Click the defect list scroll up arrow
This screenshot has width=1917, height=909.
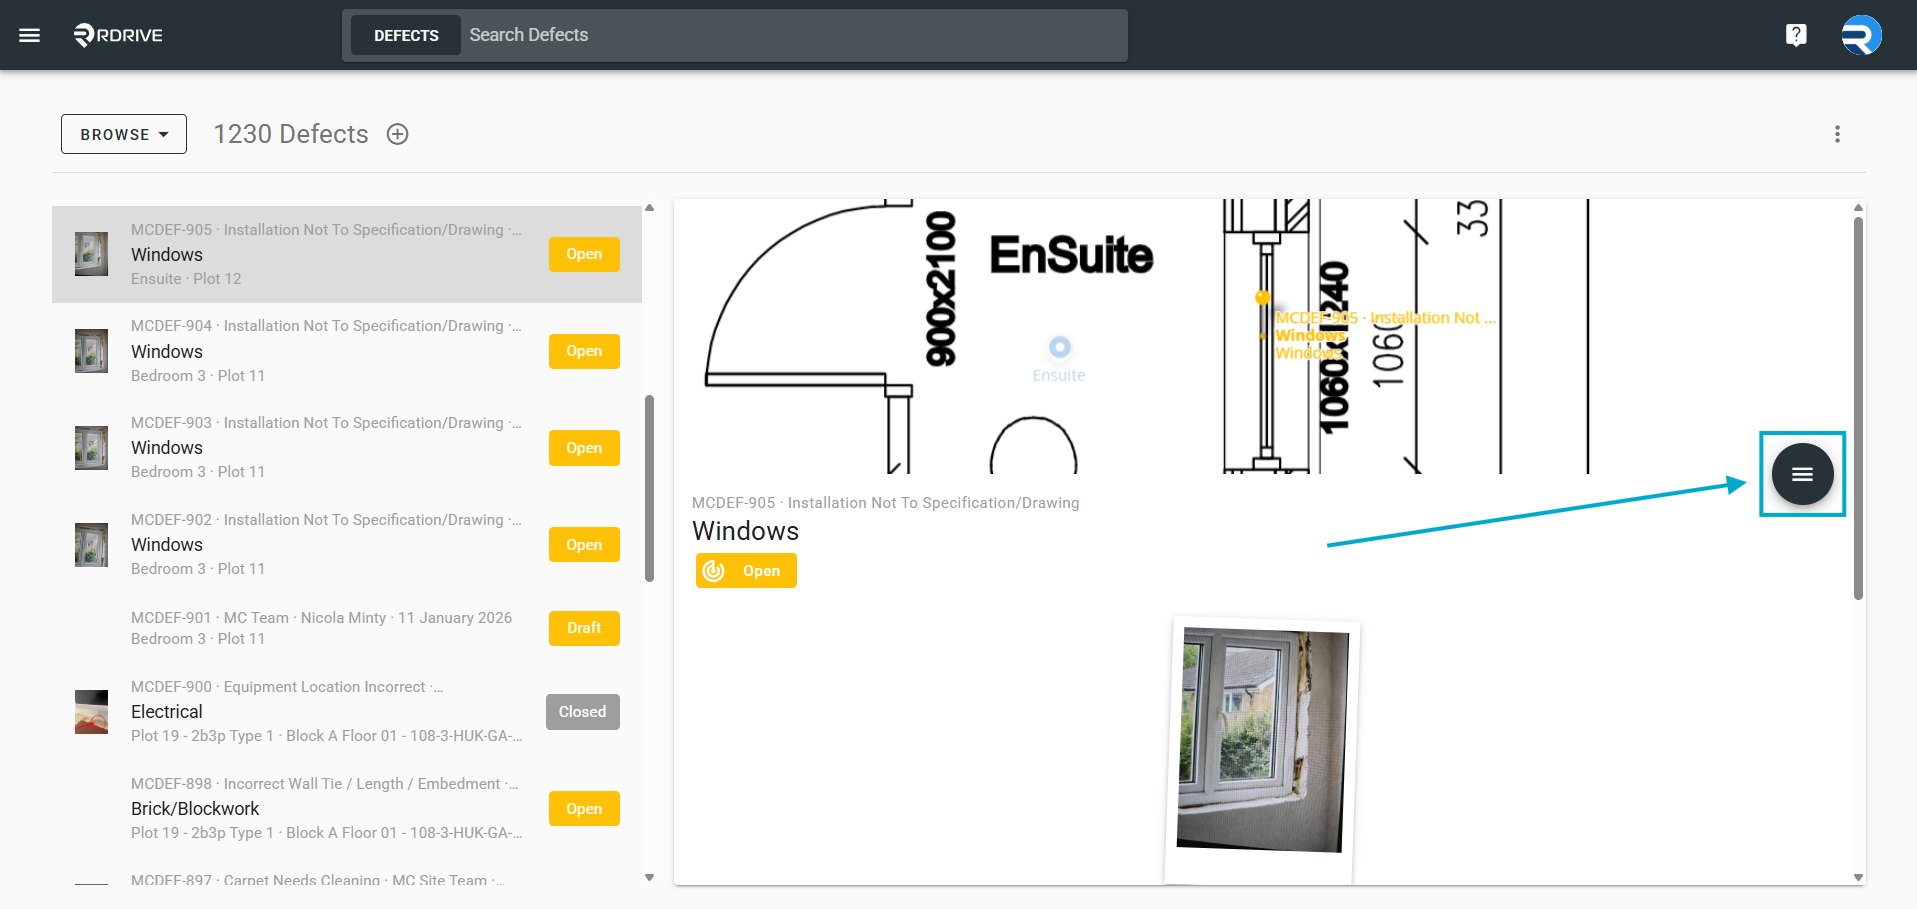coord(649,208)
